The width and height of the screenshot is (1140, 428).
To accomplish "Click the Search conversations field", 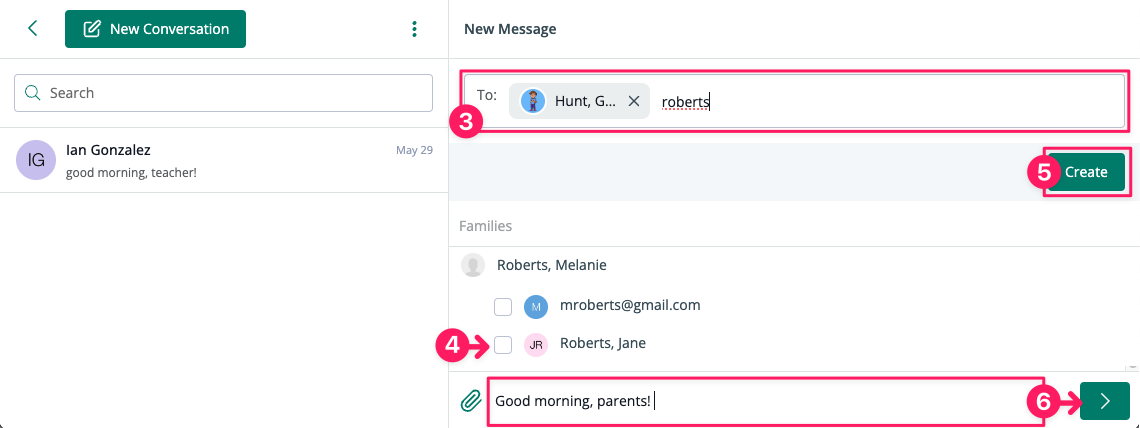I will tap(224, 93).
